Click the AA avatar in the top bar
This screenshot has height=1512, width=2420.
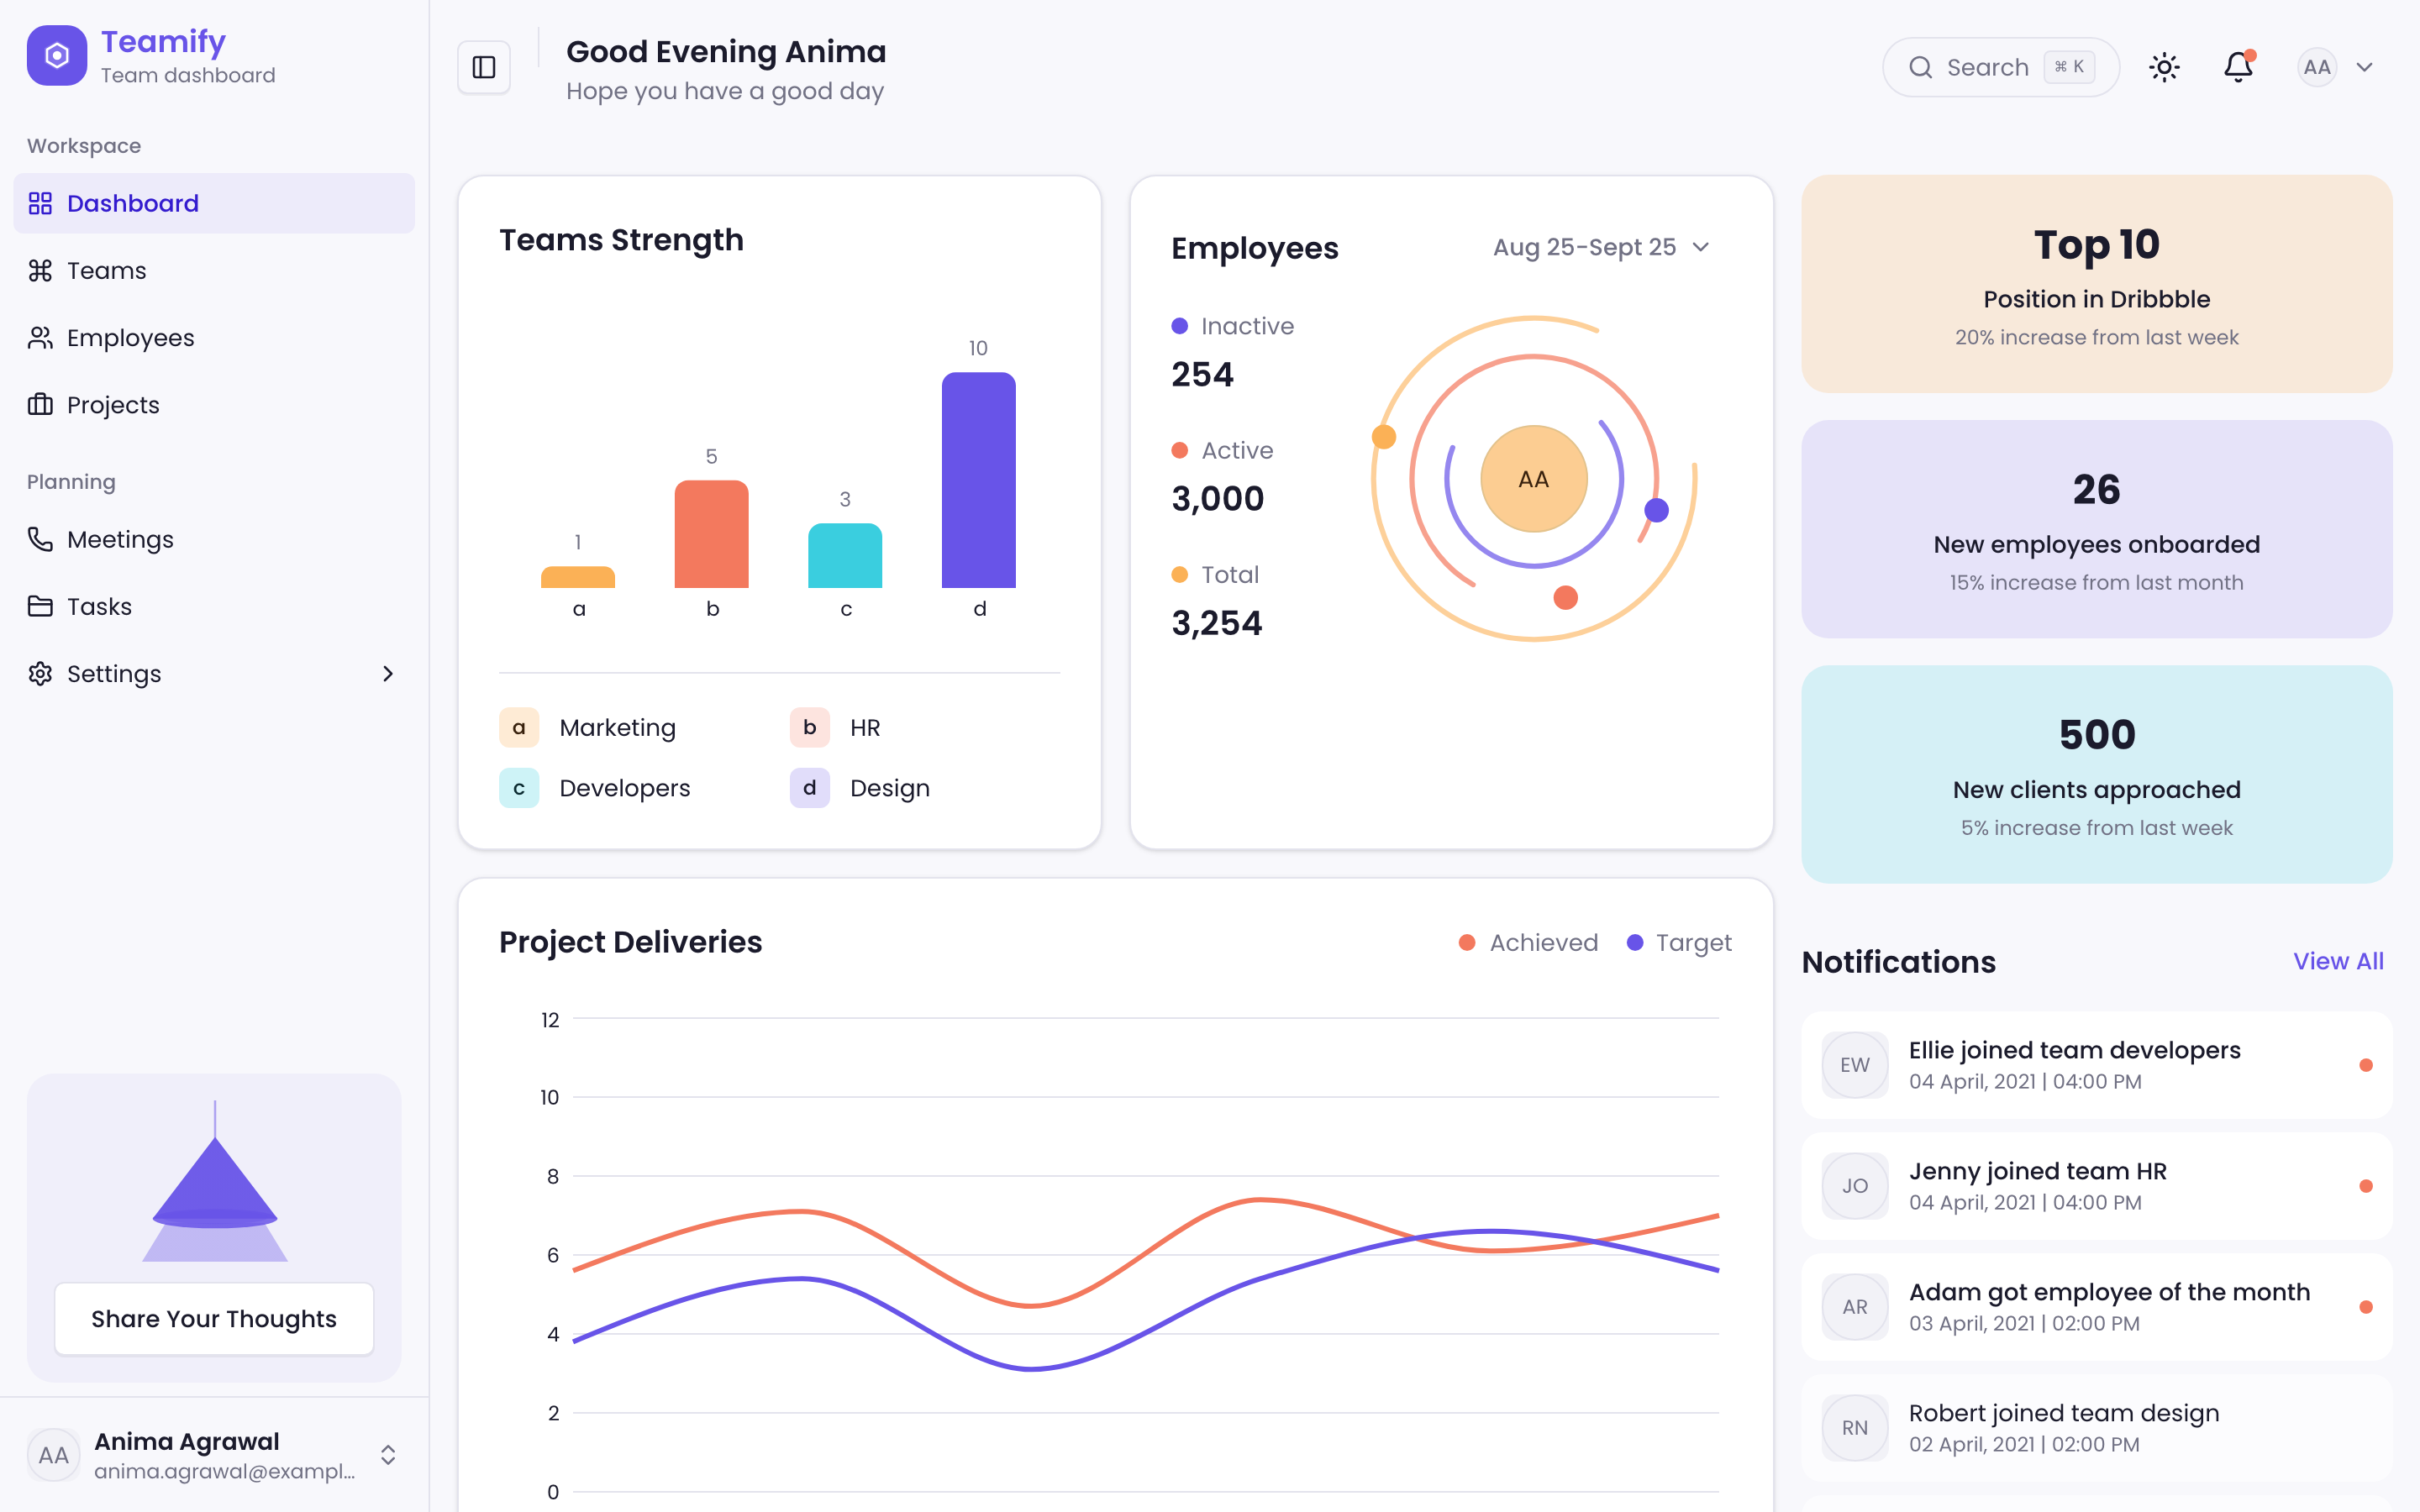click(x=2317, y=67)
